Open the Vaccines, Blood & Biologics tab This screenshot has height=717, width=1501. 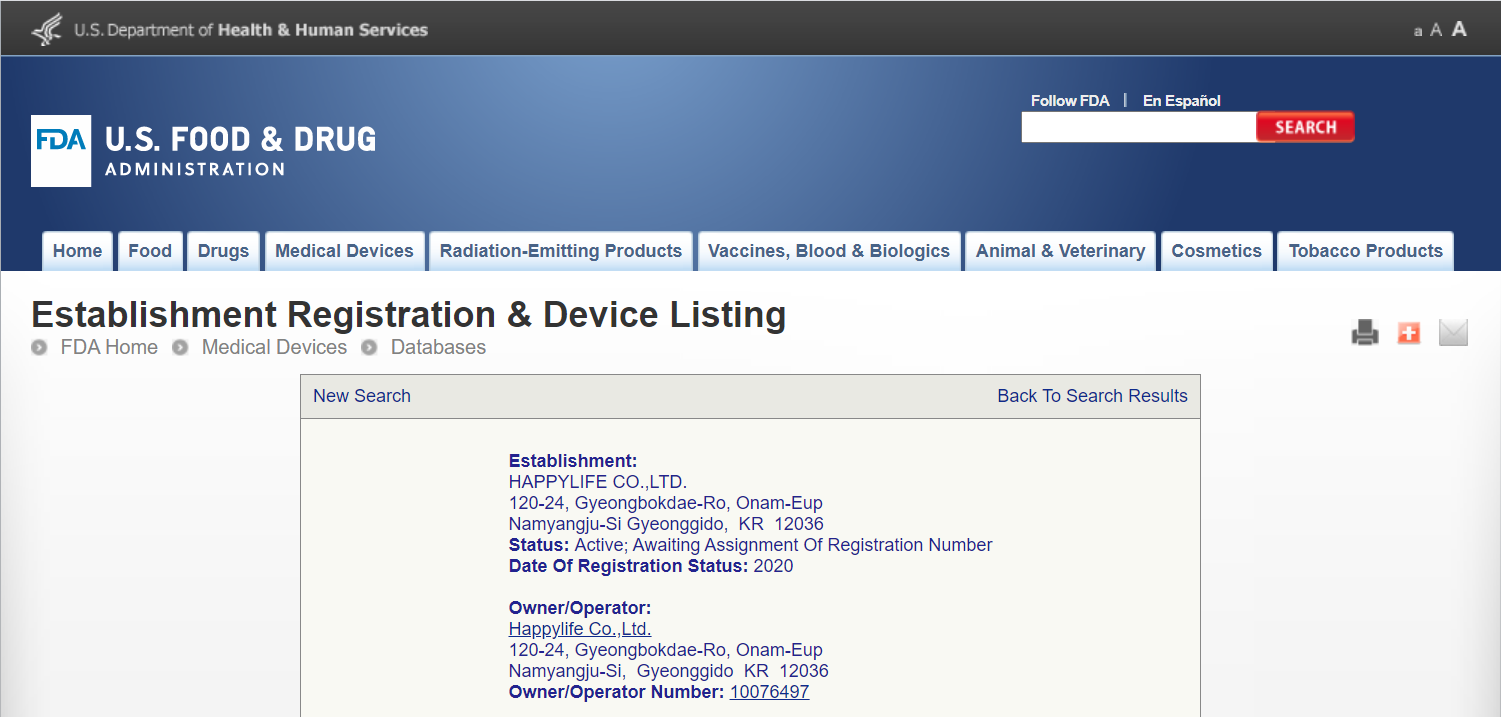point(829,251)
